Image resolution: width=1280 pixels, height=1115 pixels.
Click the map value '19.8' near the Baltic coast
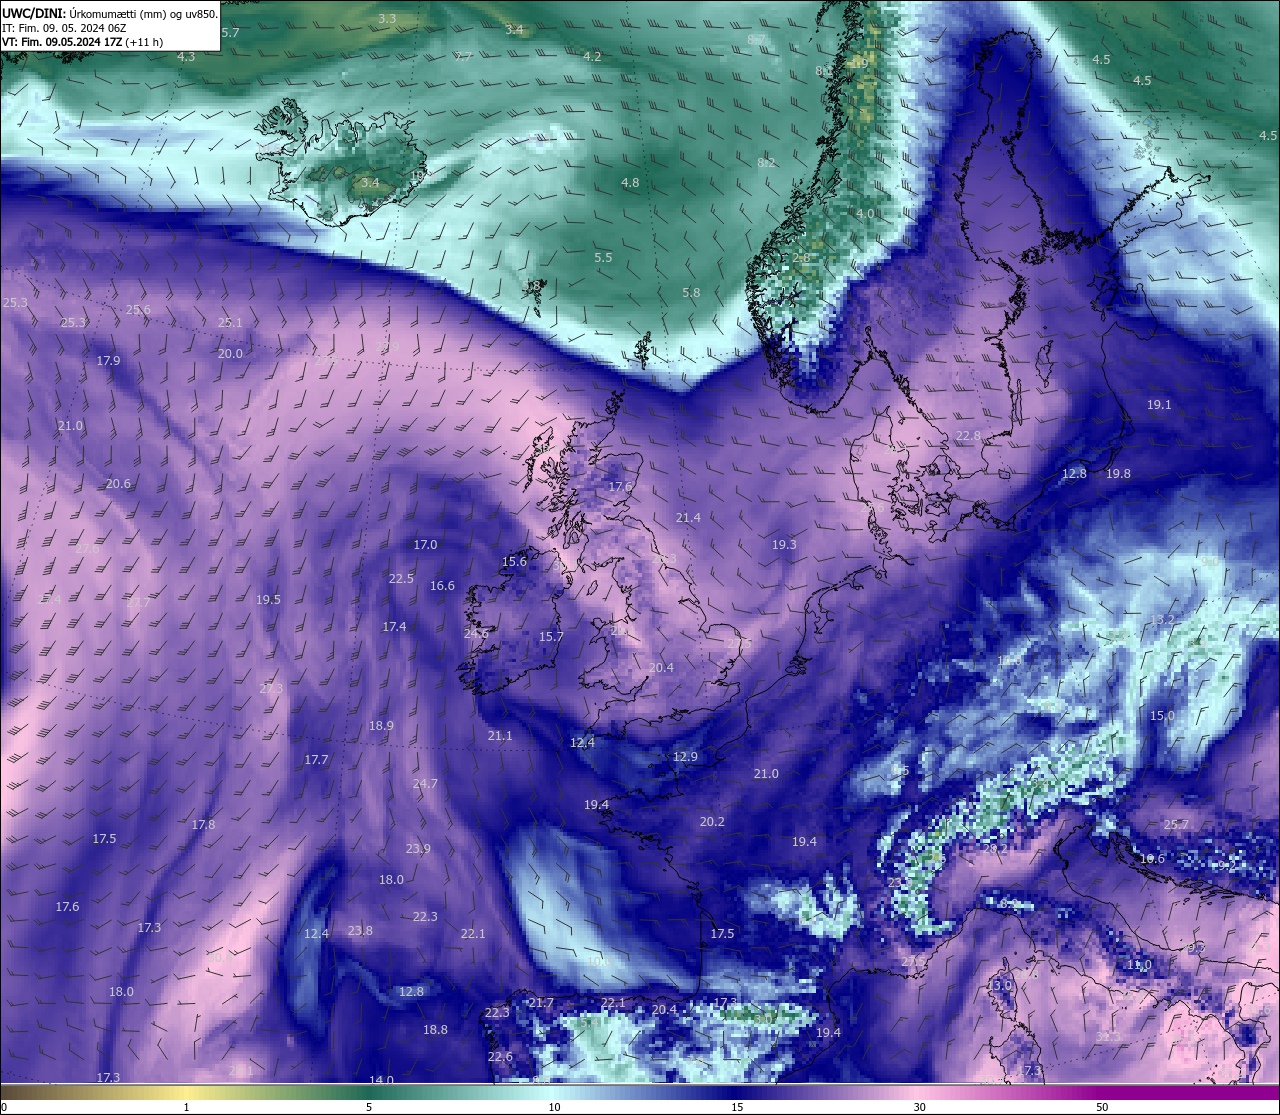pos(1118,474)
